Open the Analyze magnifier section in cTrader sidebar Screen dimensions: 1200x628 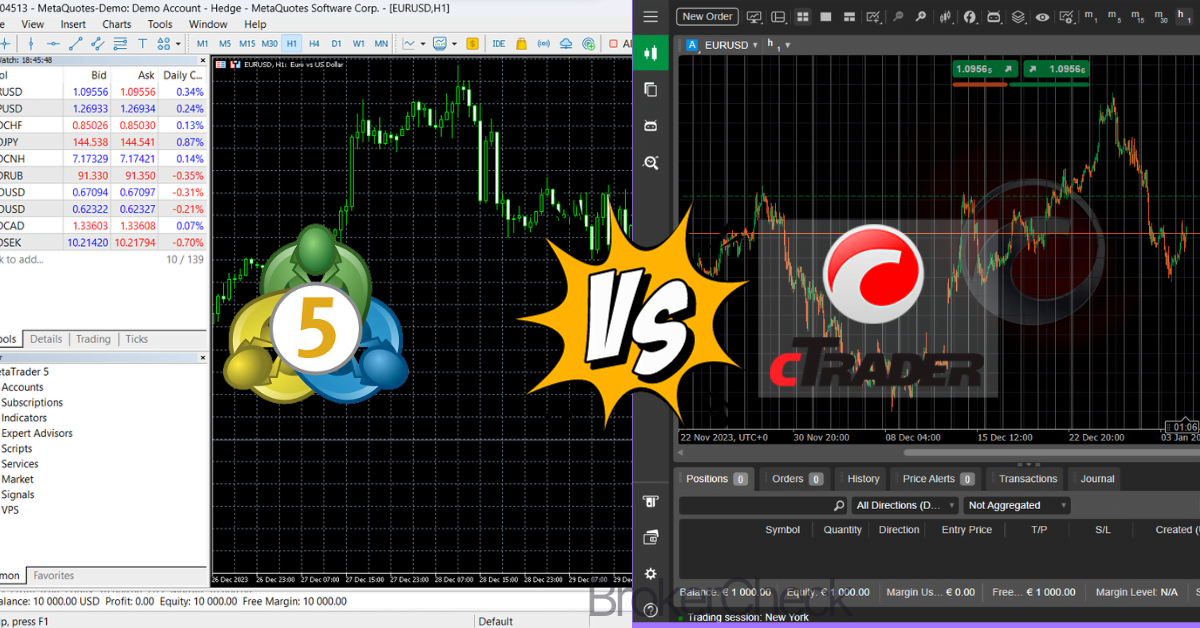pyautogui.click(x=651, y=163)
